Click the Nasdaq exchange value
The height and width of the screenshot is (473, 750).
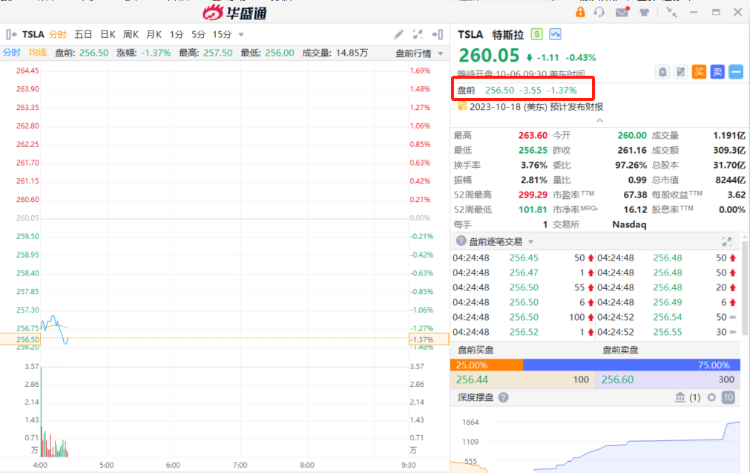[629, 224]
